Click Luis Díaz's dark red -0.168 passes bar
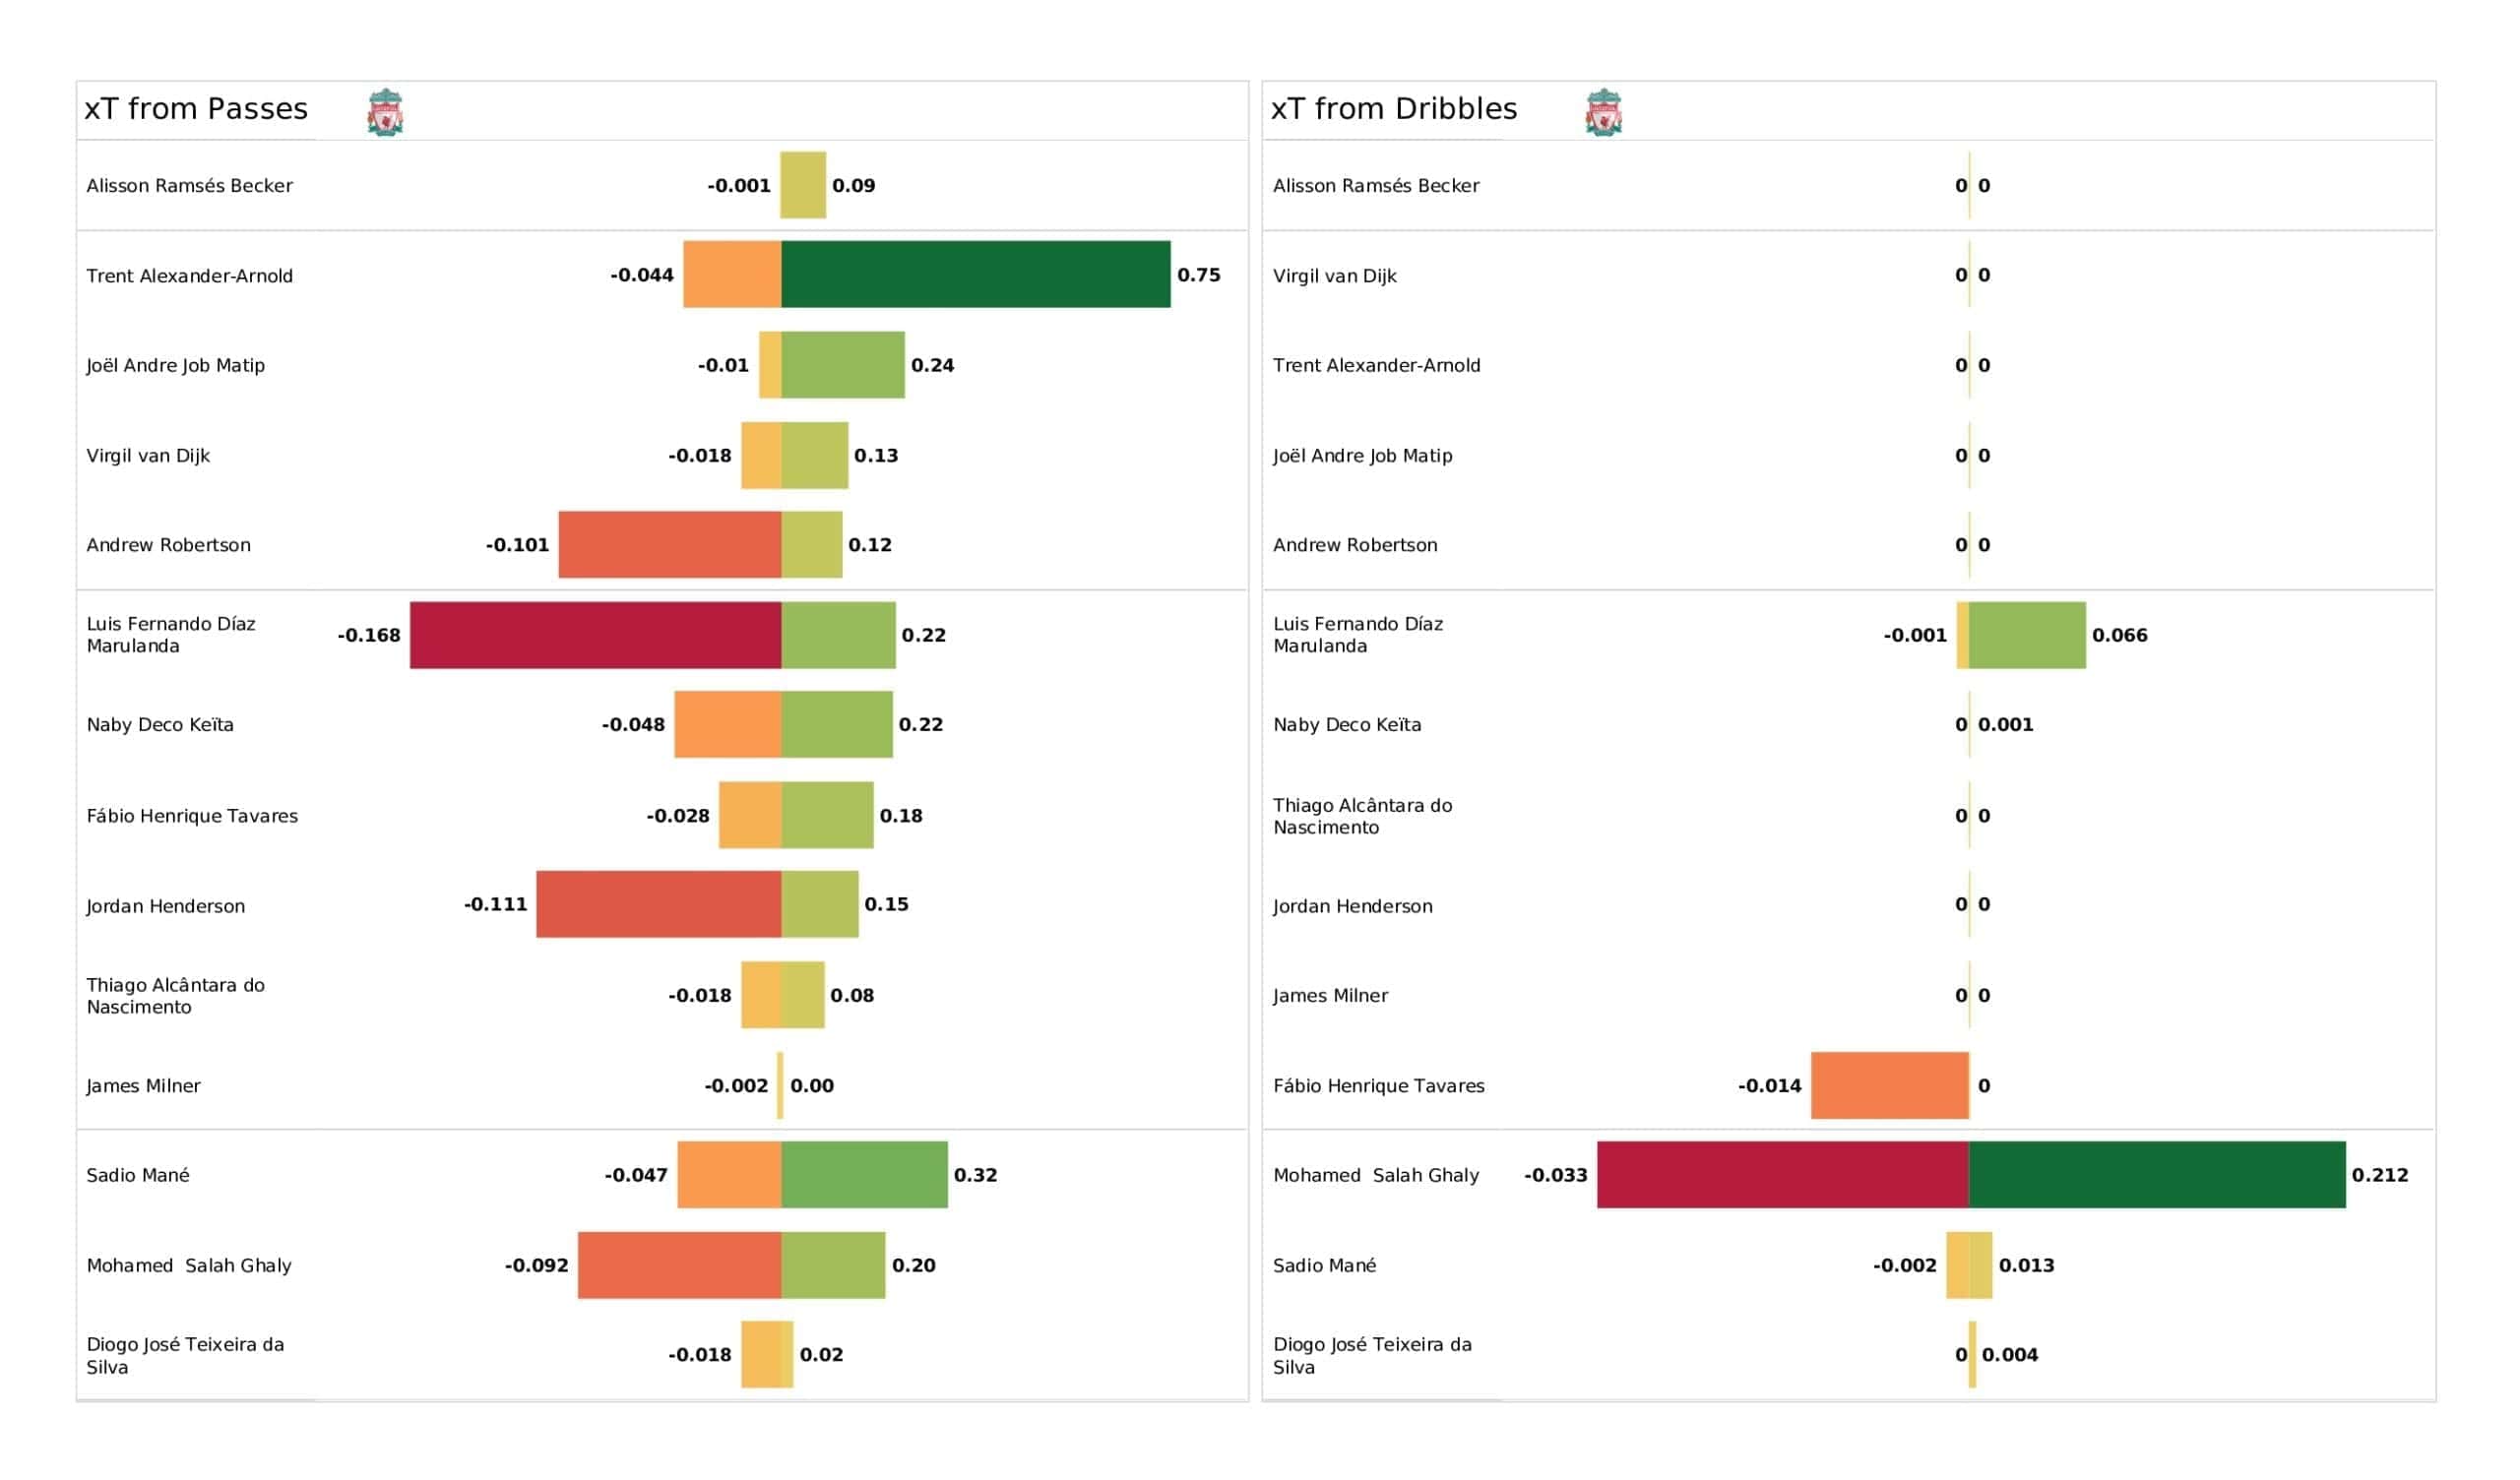2520x1480 pixels. coord(595,635)
